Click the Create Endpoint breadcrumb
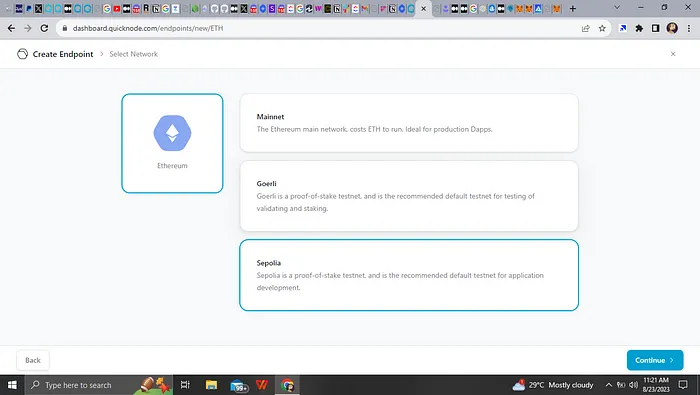Viewport: 700px width, 395px height. [63, 54]
